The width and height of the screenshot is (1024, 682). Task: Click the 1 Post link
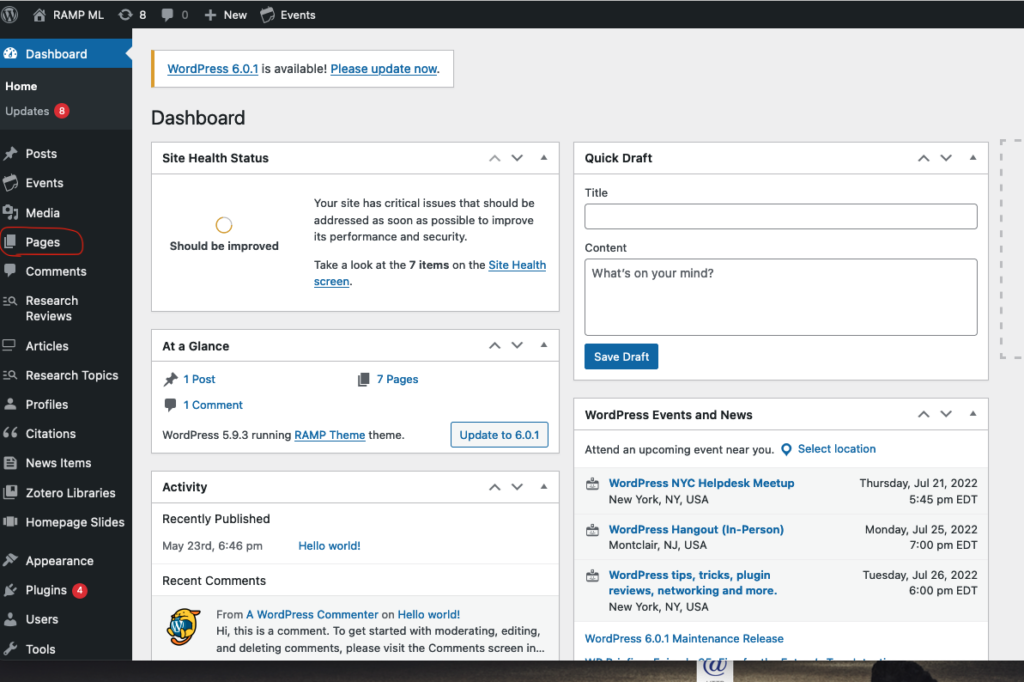click(x=199, y=380)
